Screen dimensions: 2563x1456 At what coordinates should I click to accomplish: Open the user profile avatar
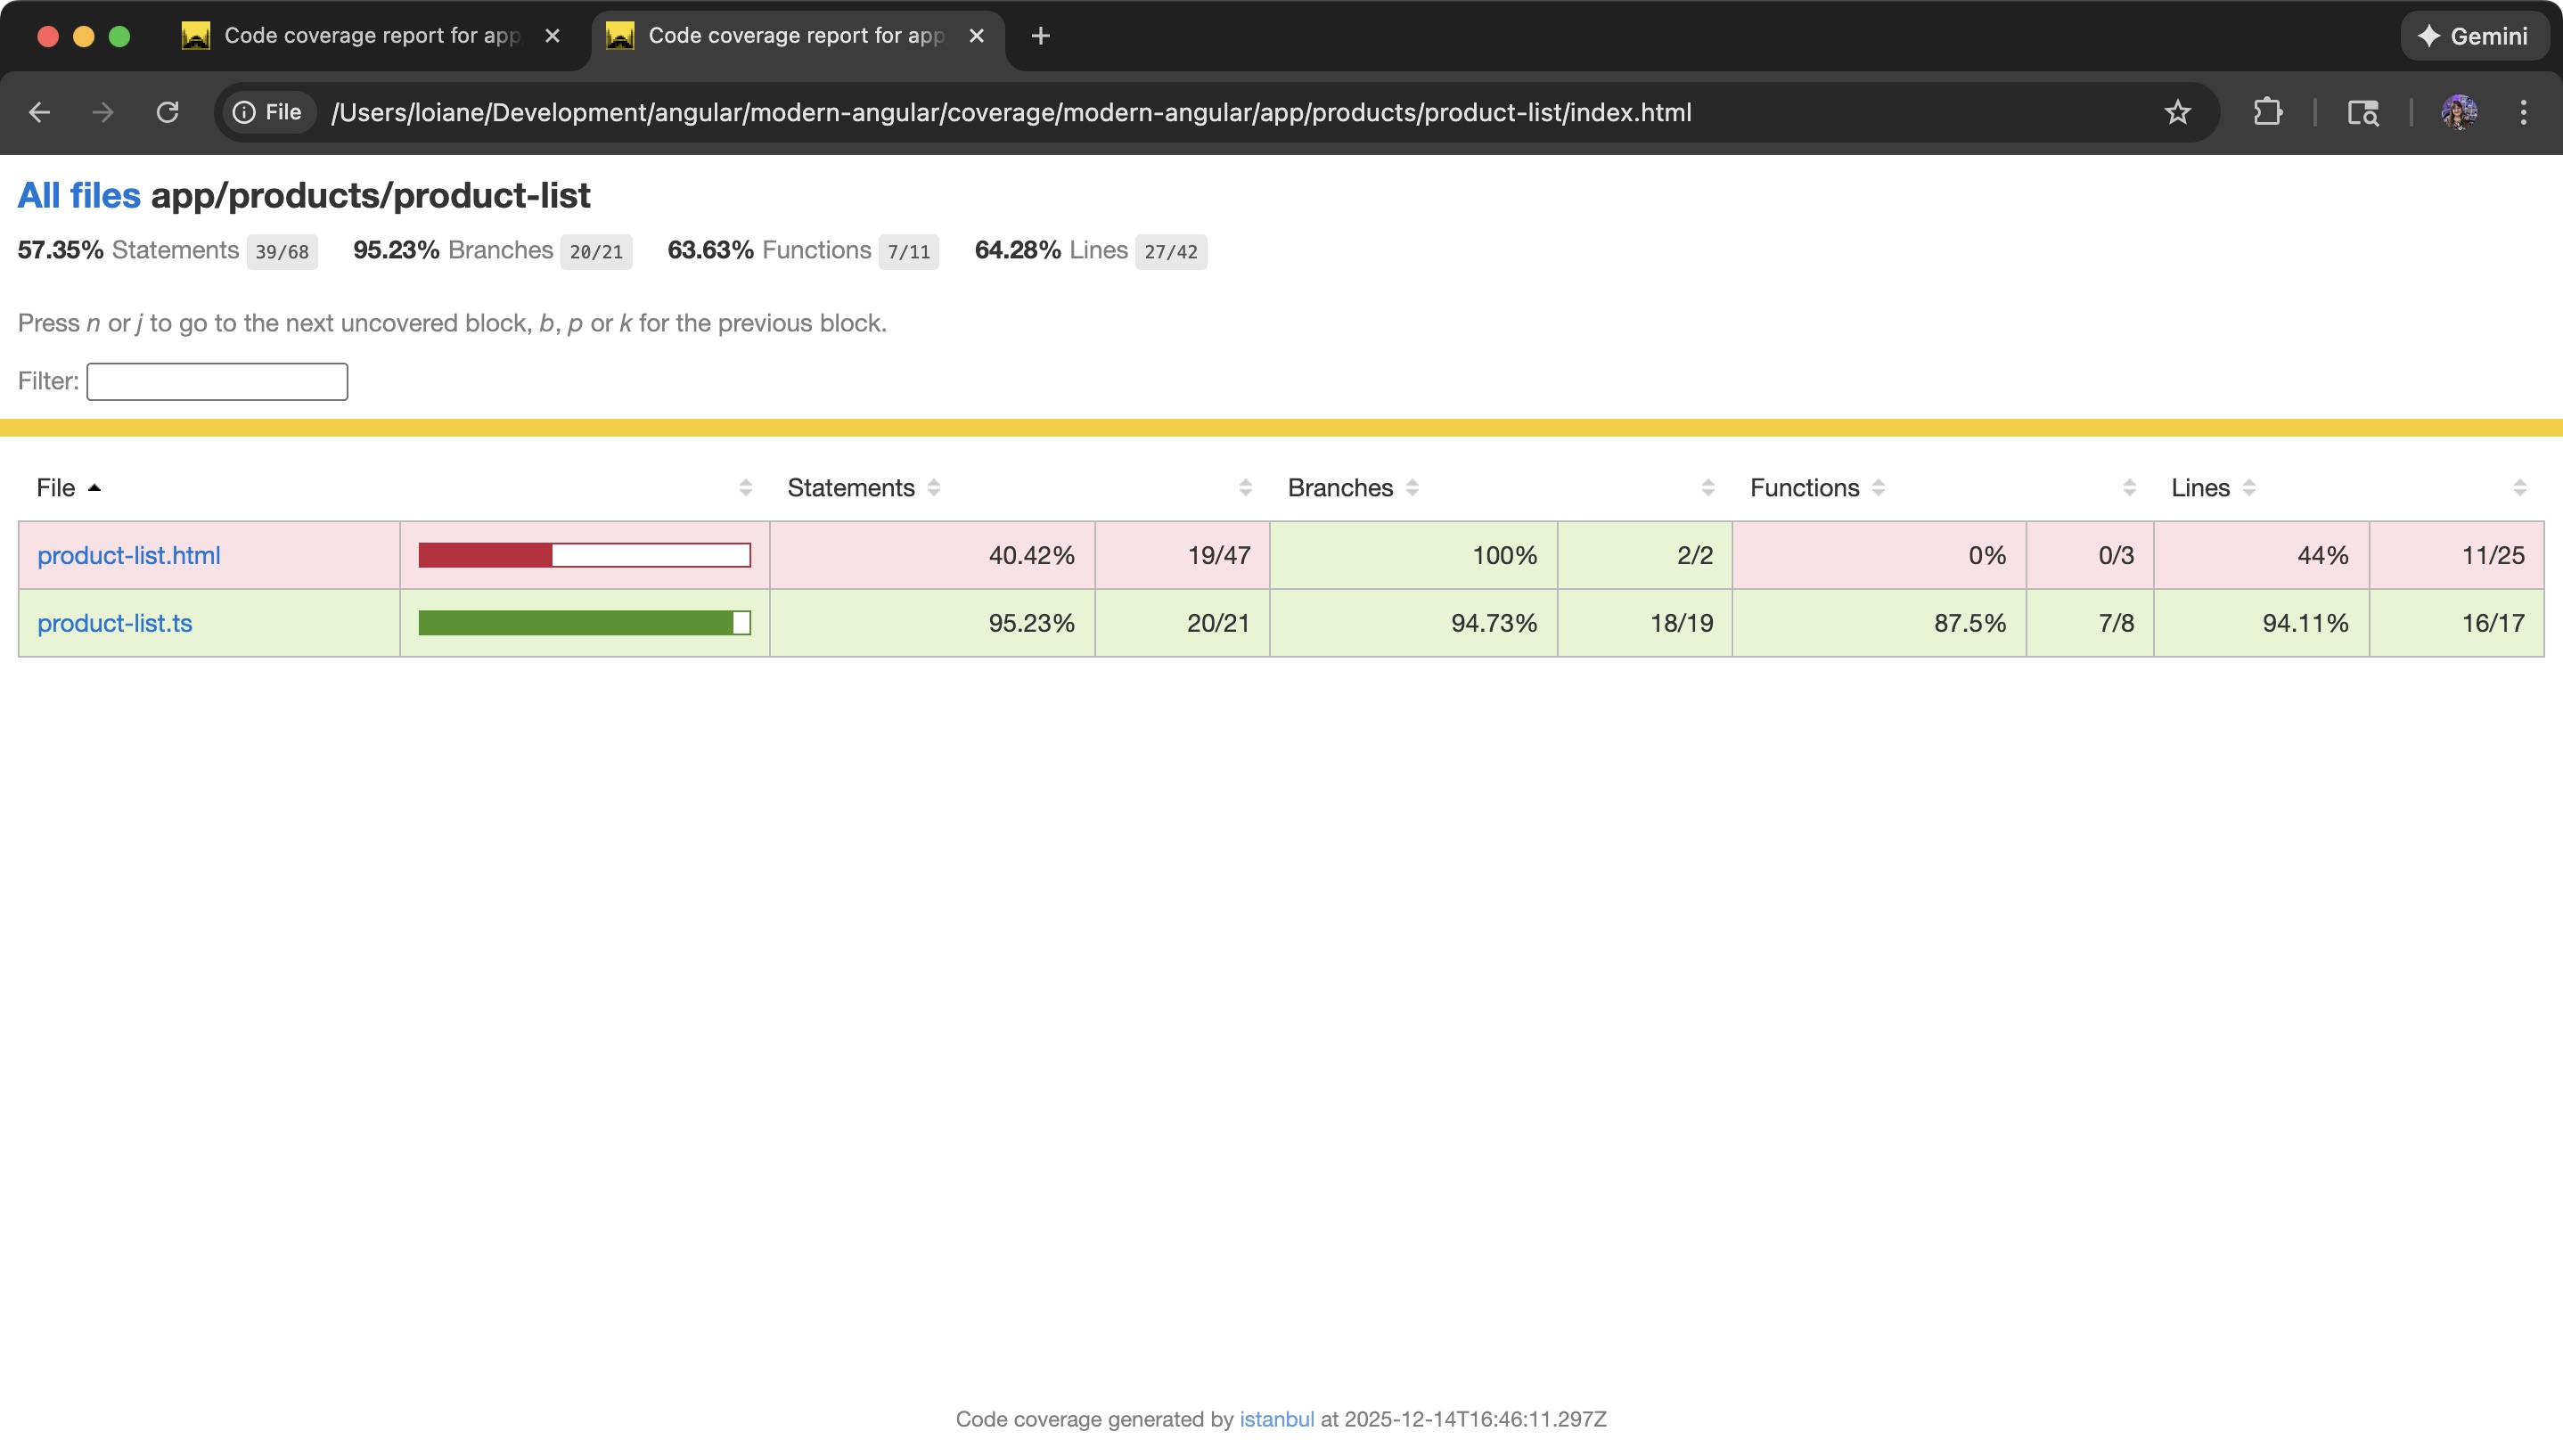coord(2459,112)
